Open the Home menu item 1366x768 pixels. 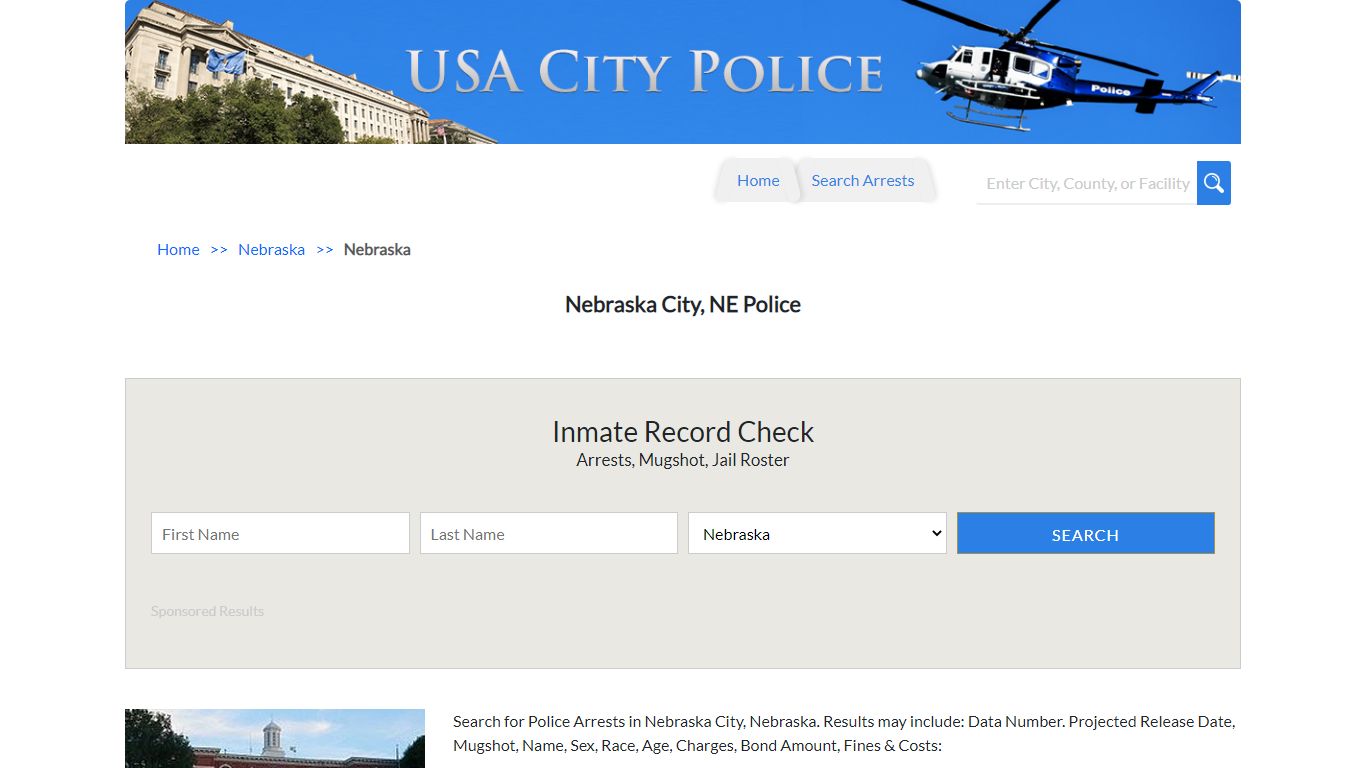757,180
